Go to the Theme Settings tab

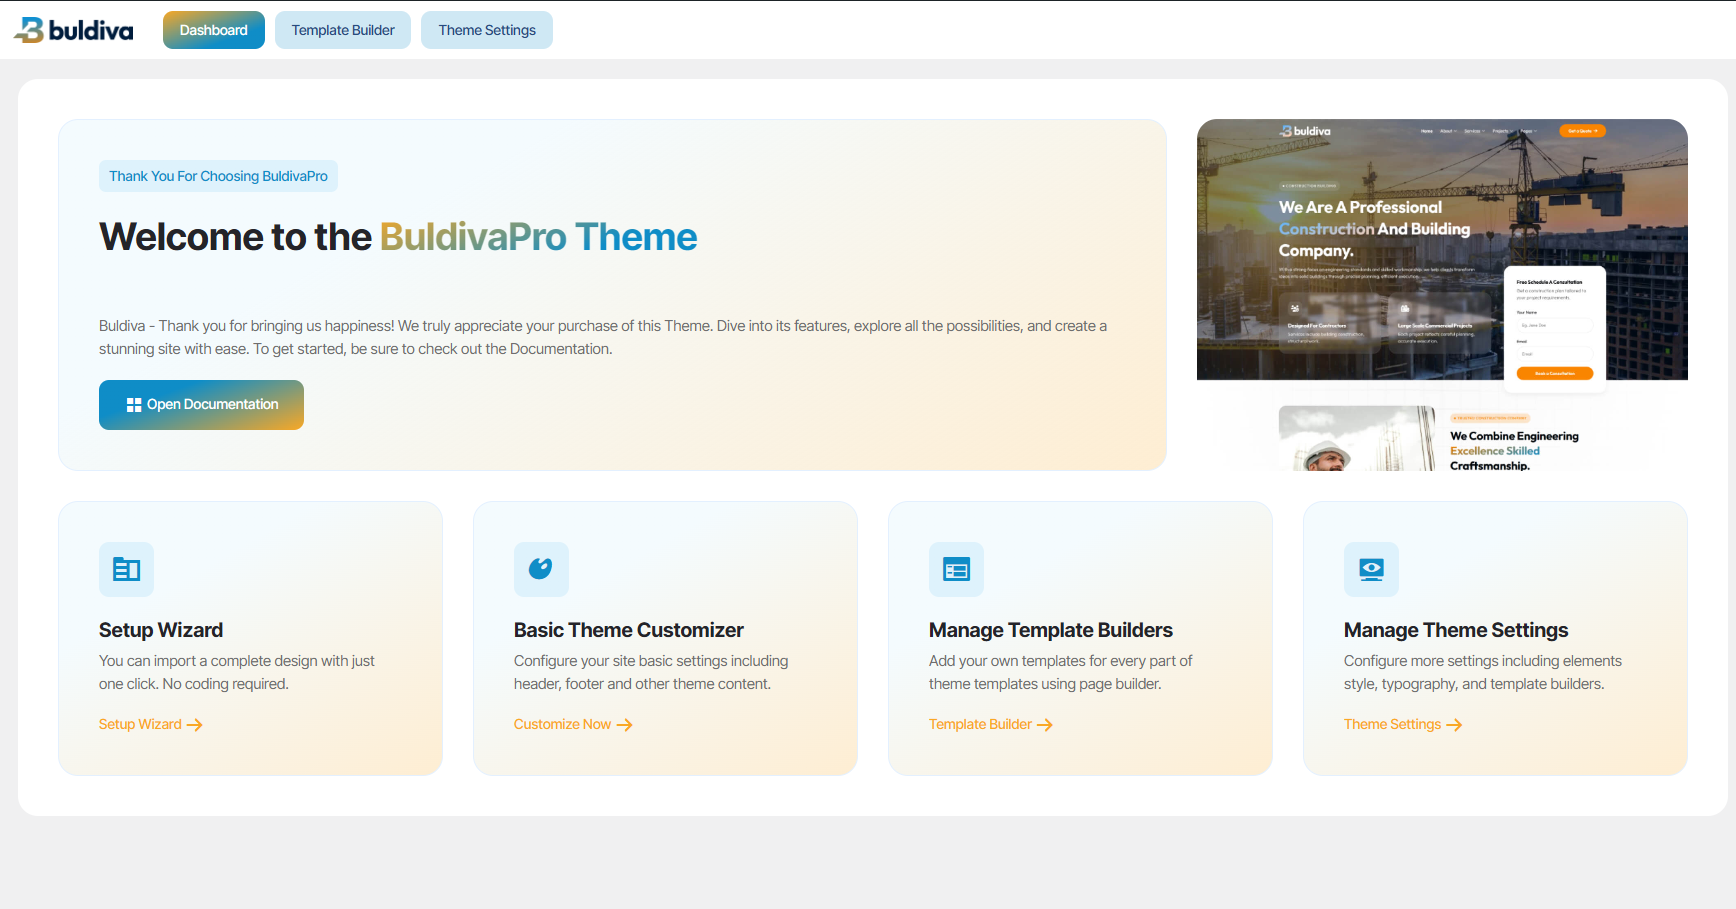pos(487,30)
